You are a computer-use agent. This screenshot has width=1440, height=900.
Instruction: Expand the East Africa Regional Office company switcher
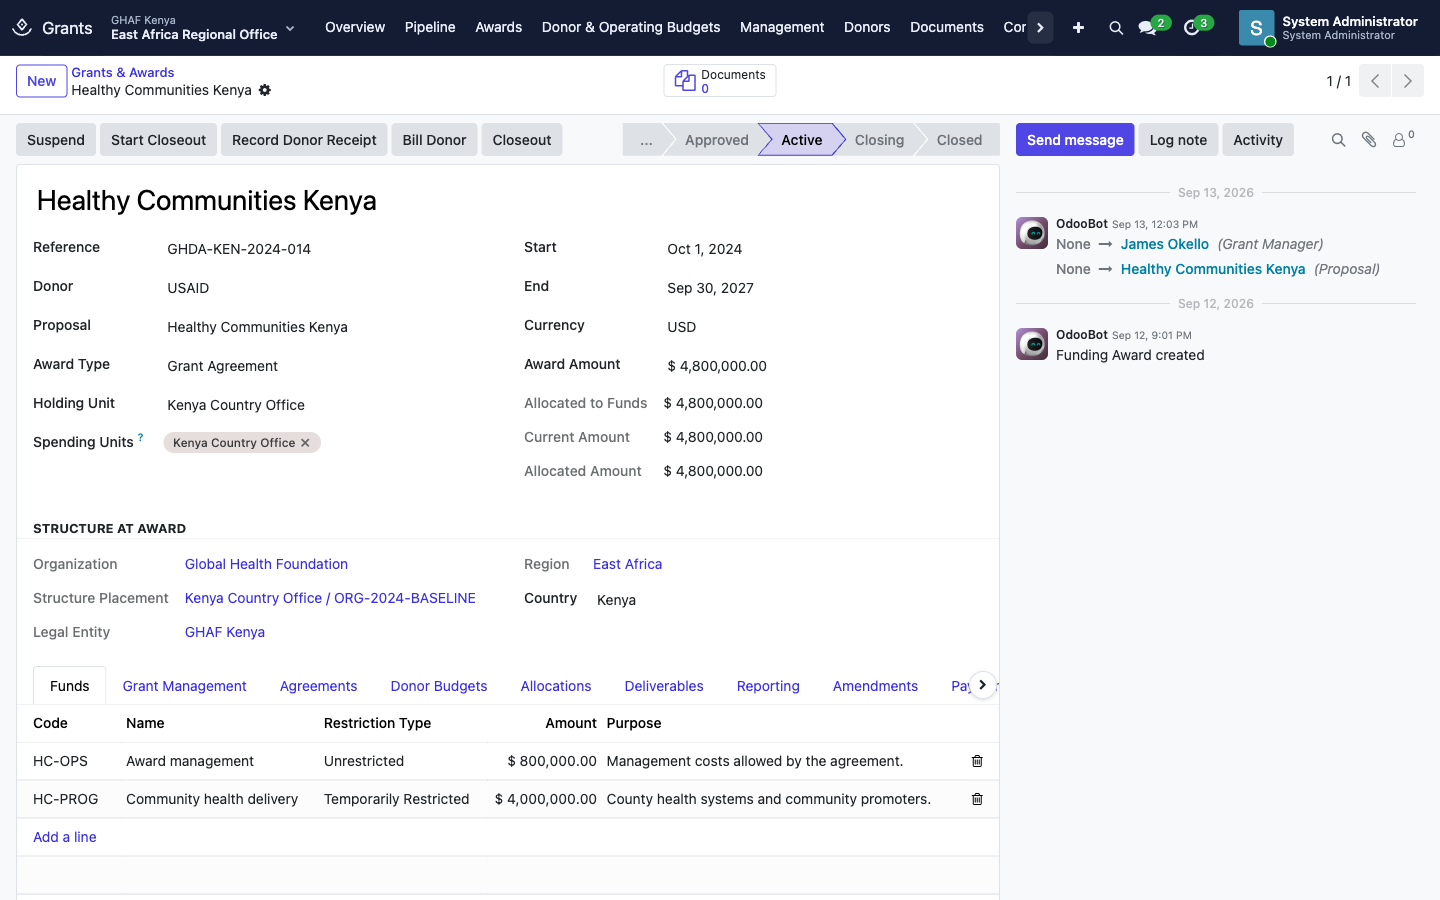tap(203, 28)
